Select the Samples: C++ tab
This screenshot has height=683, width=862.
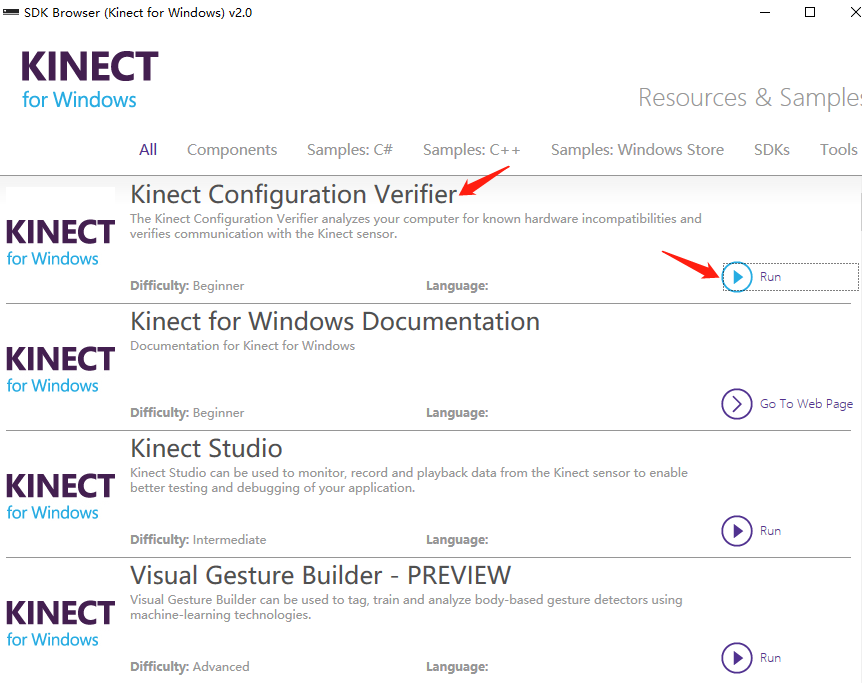pos(471,149)
